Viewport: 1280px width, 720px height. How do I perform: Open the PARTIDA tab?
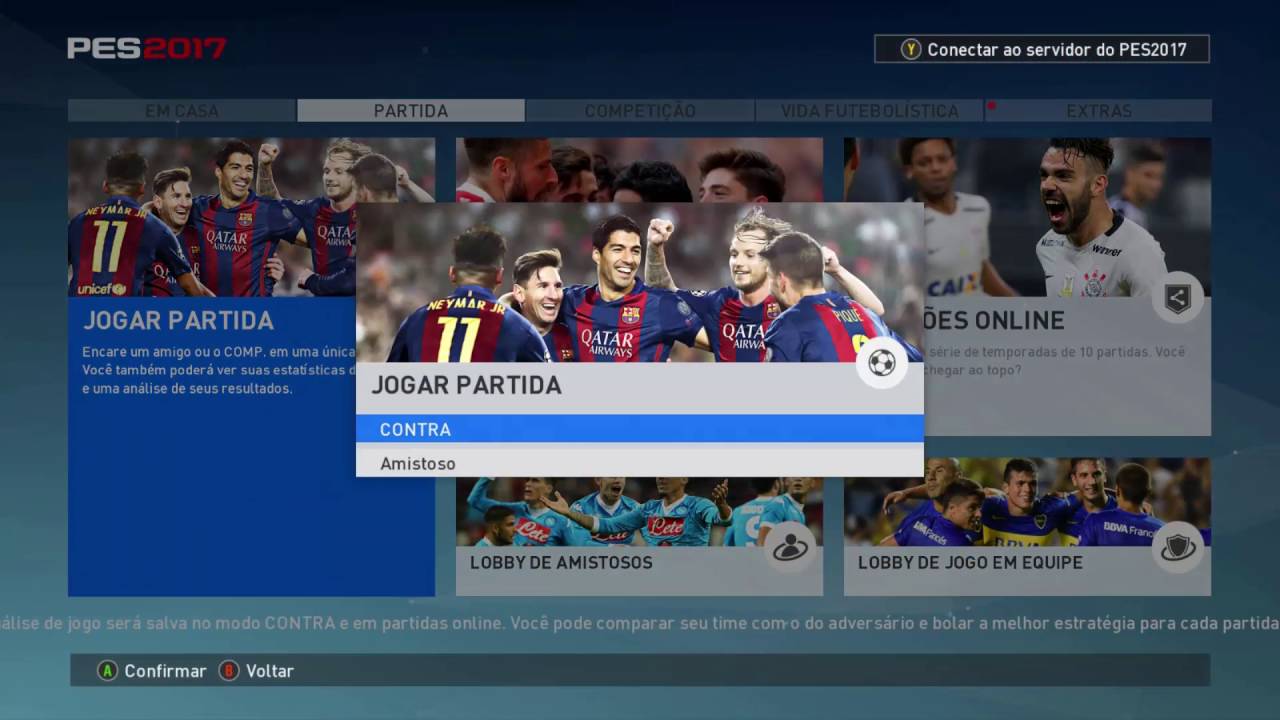(411, 111)
